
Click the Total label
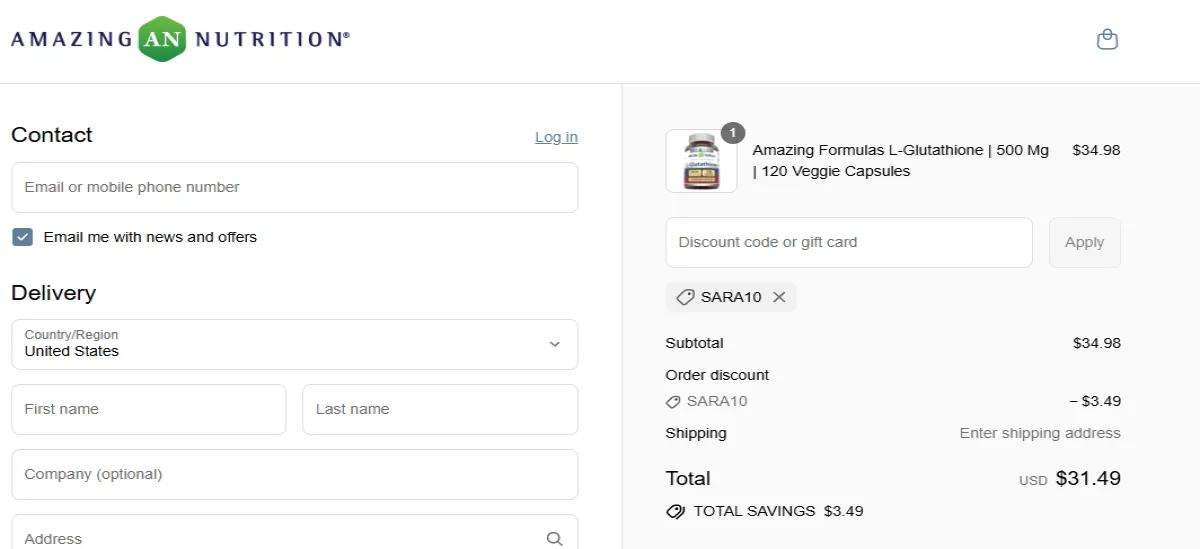click(688, 478)
